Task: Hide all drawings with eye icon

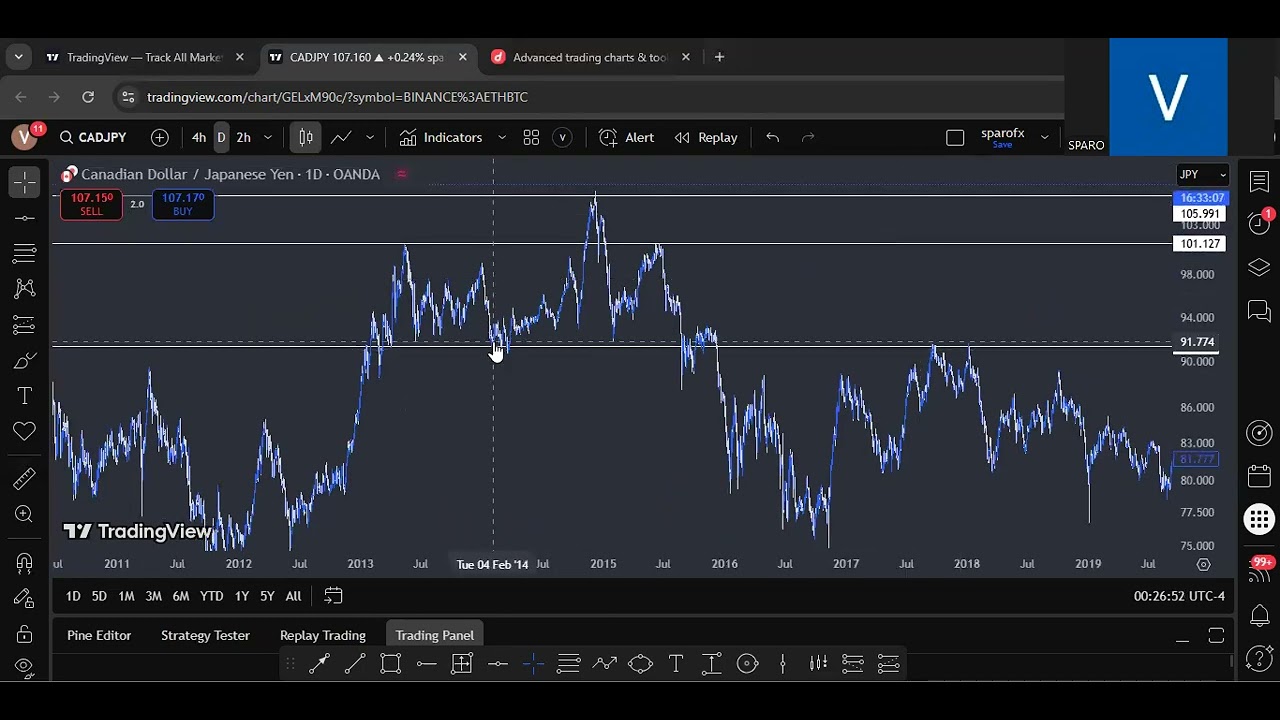Action: click(x=25, y=666)
